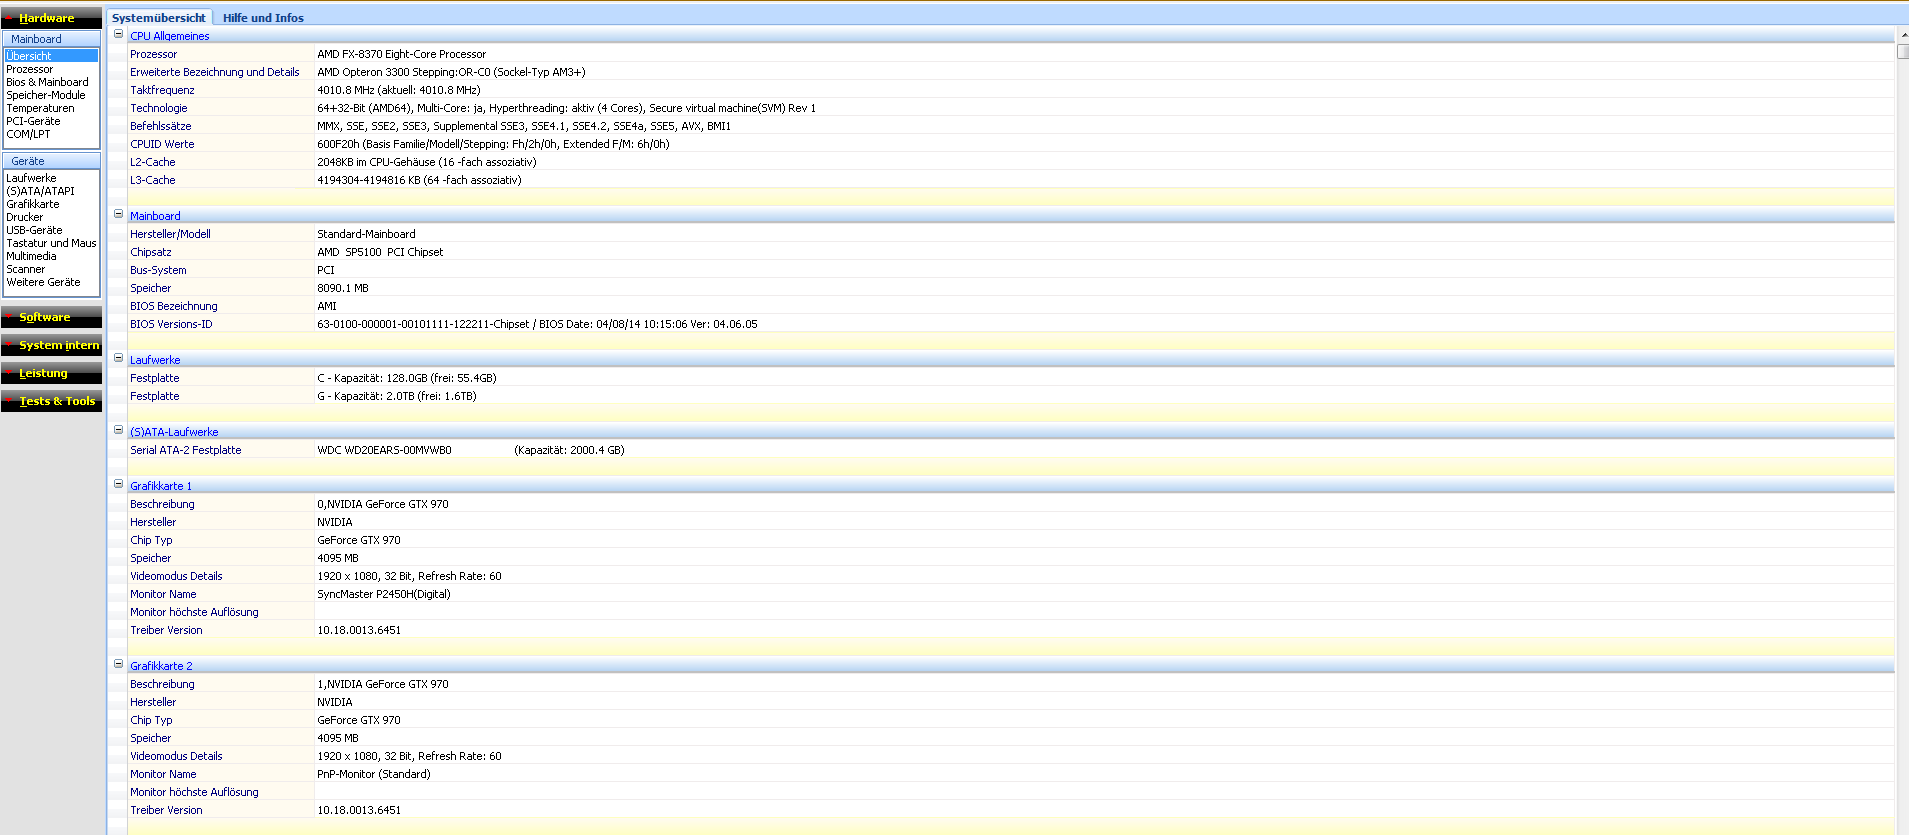Open the Leistung category
Image resolution: width=1909 pixels, height=835 pixels.
click(51, 373)
